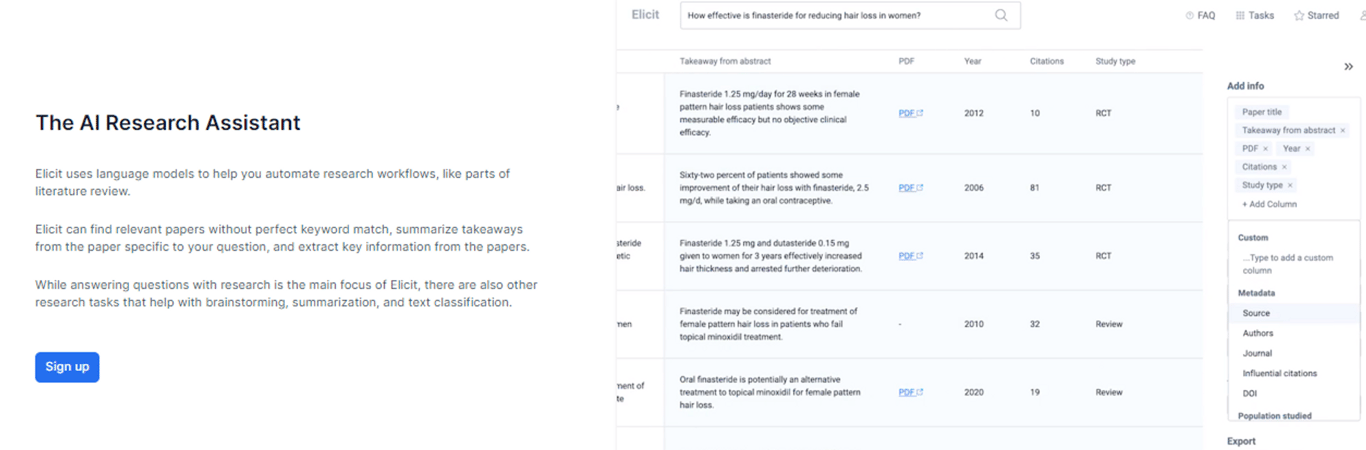Choose DOI in the Metadata list
1366x450 pixels.
(x=1249, y=393)
